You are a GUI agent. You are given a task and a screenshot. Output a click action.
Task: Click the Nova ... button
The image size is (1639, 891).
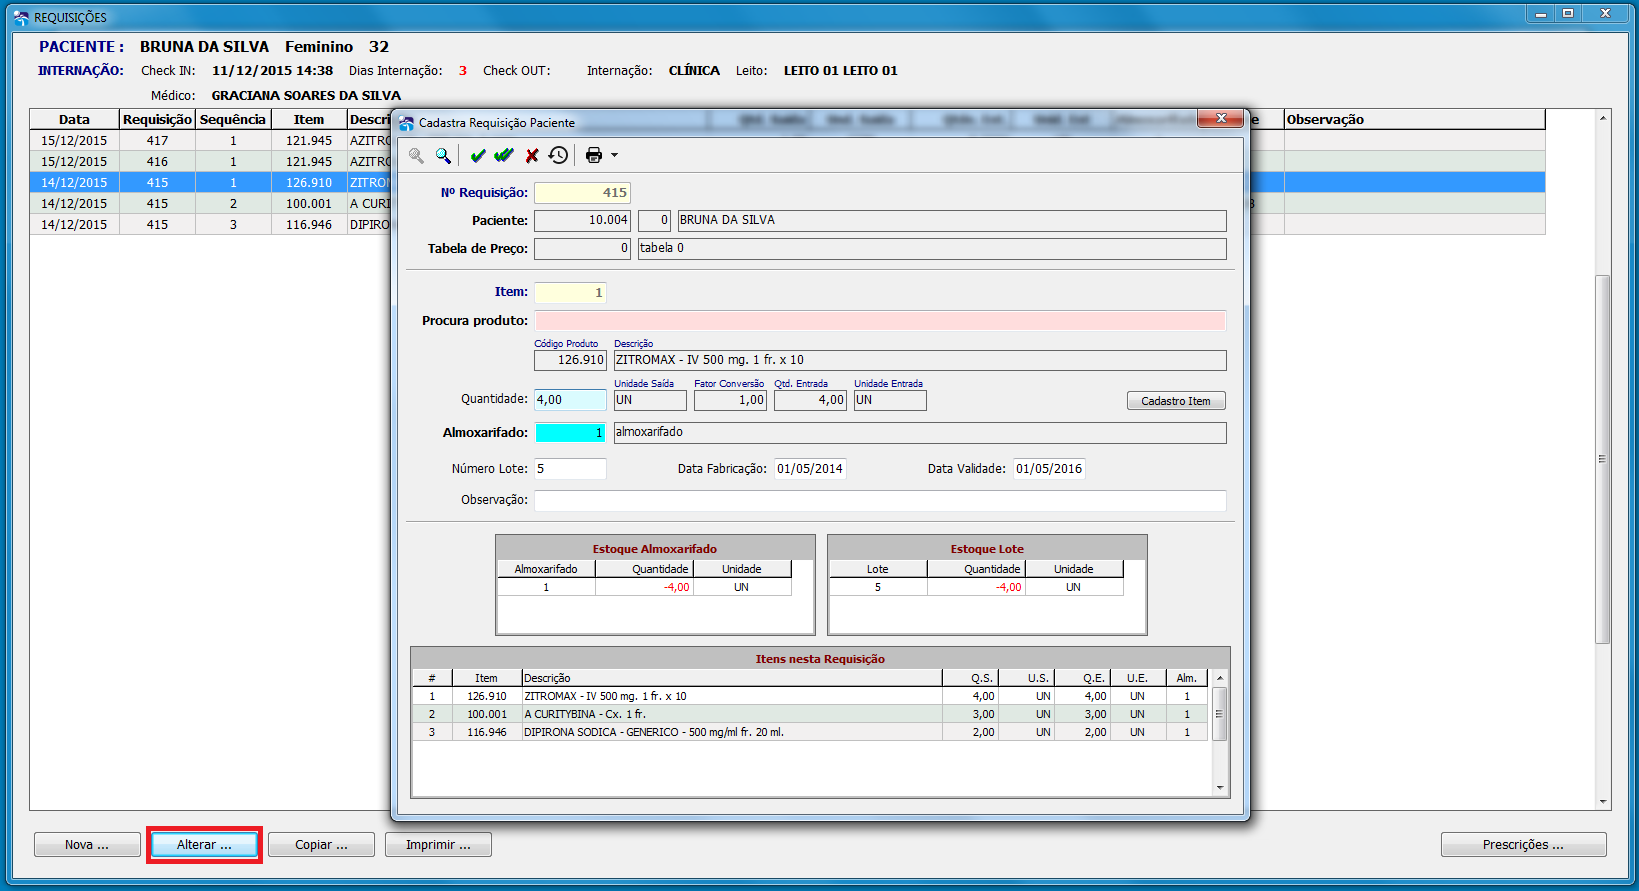87,845
